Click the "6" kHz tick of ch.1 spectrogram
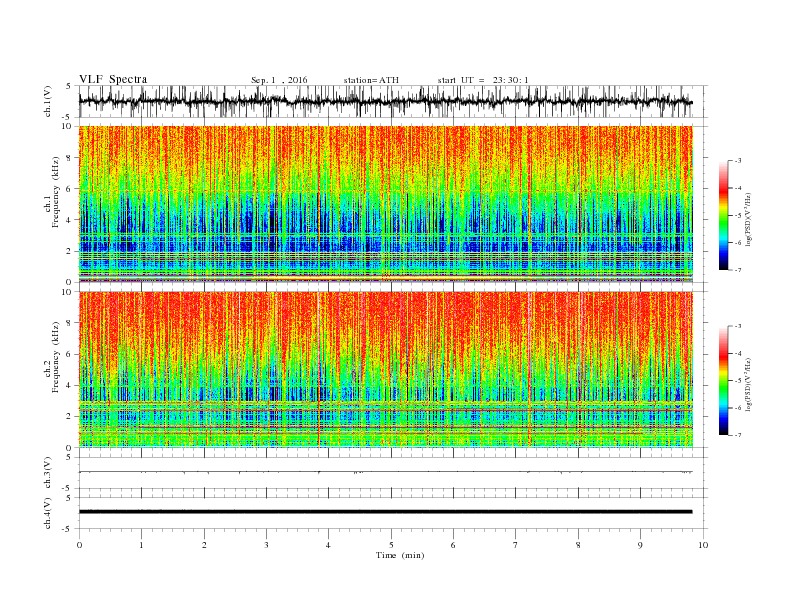The width and height of the screenshot is (792, 612). click(70, 189)
